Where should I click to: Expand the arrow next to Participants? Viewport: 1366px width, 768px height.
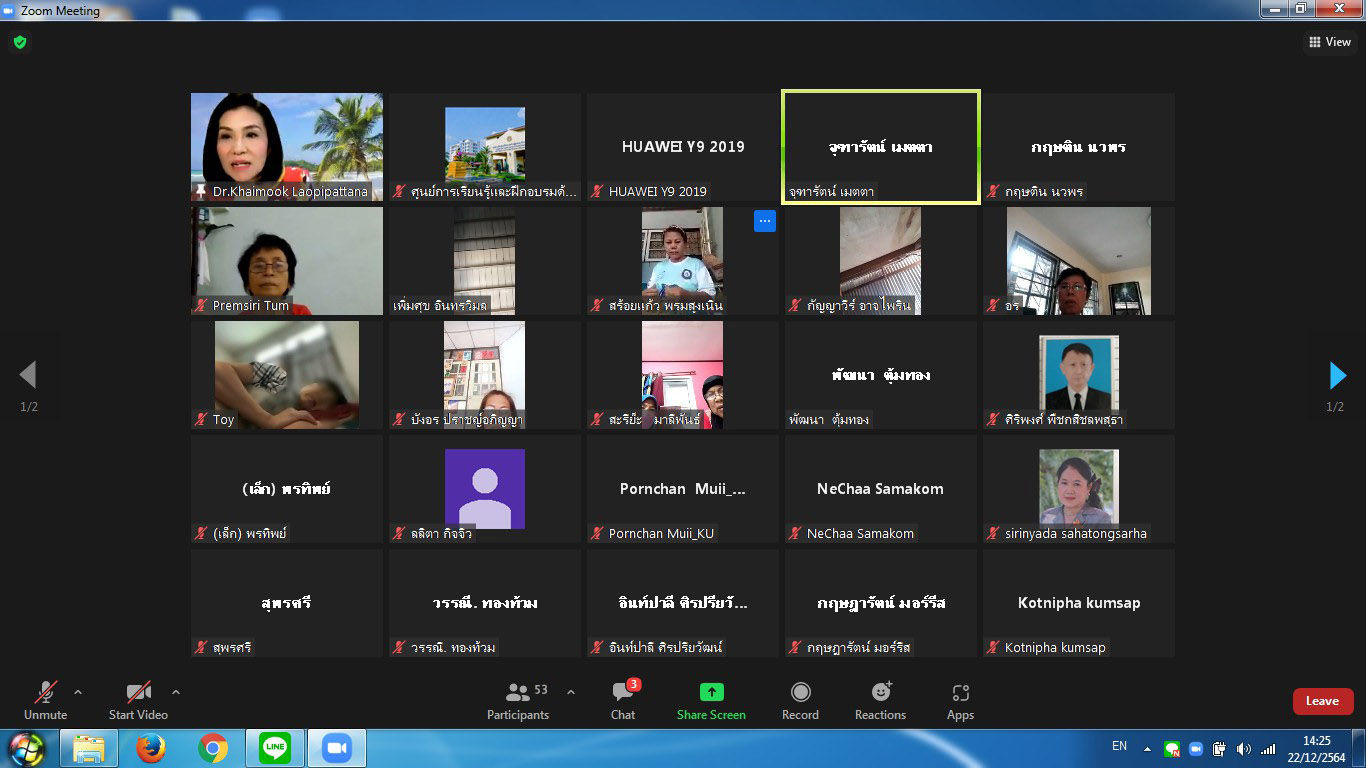[x=571, y=692]
